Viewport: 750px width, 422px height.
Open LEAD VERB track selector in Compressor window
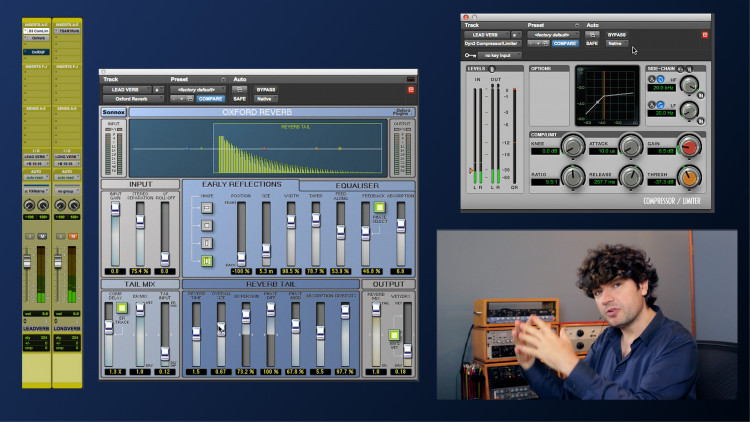pos(486,35)
